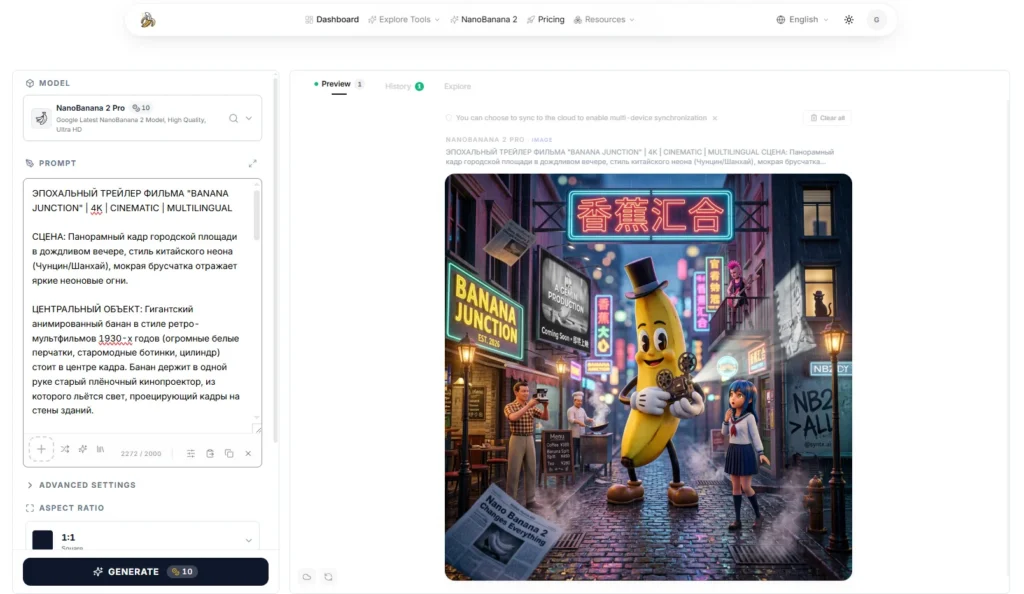Screen dimensions: 1024x594
Task: Click the prompt settings sliders icon
Action: (x=191, y=453)
